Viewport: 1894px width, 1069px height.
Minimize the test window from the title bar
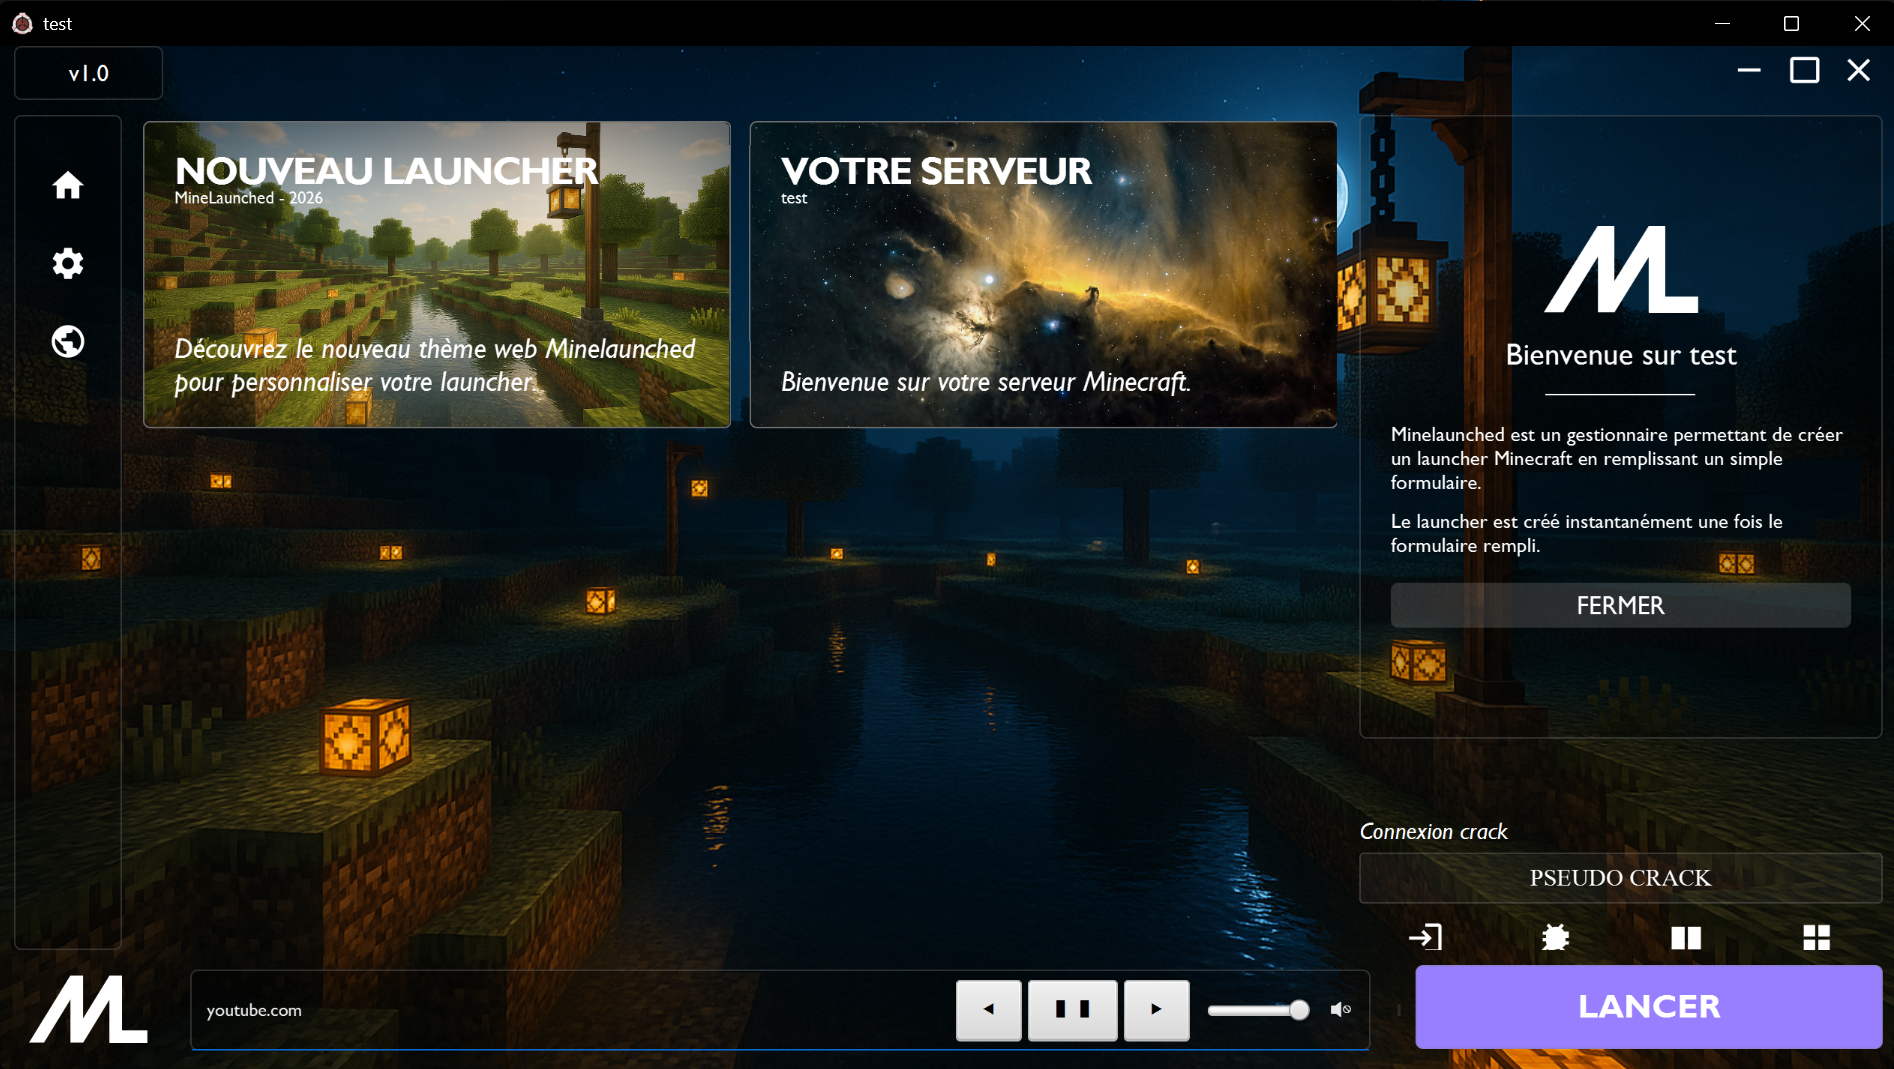point(1722,23)
